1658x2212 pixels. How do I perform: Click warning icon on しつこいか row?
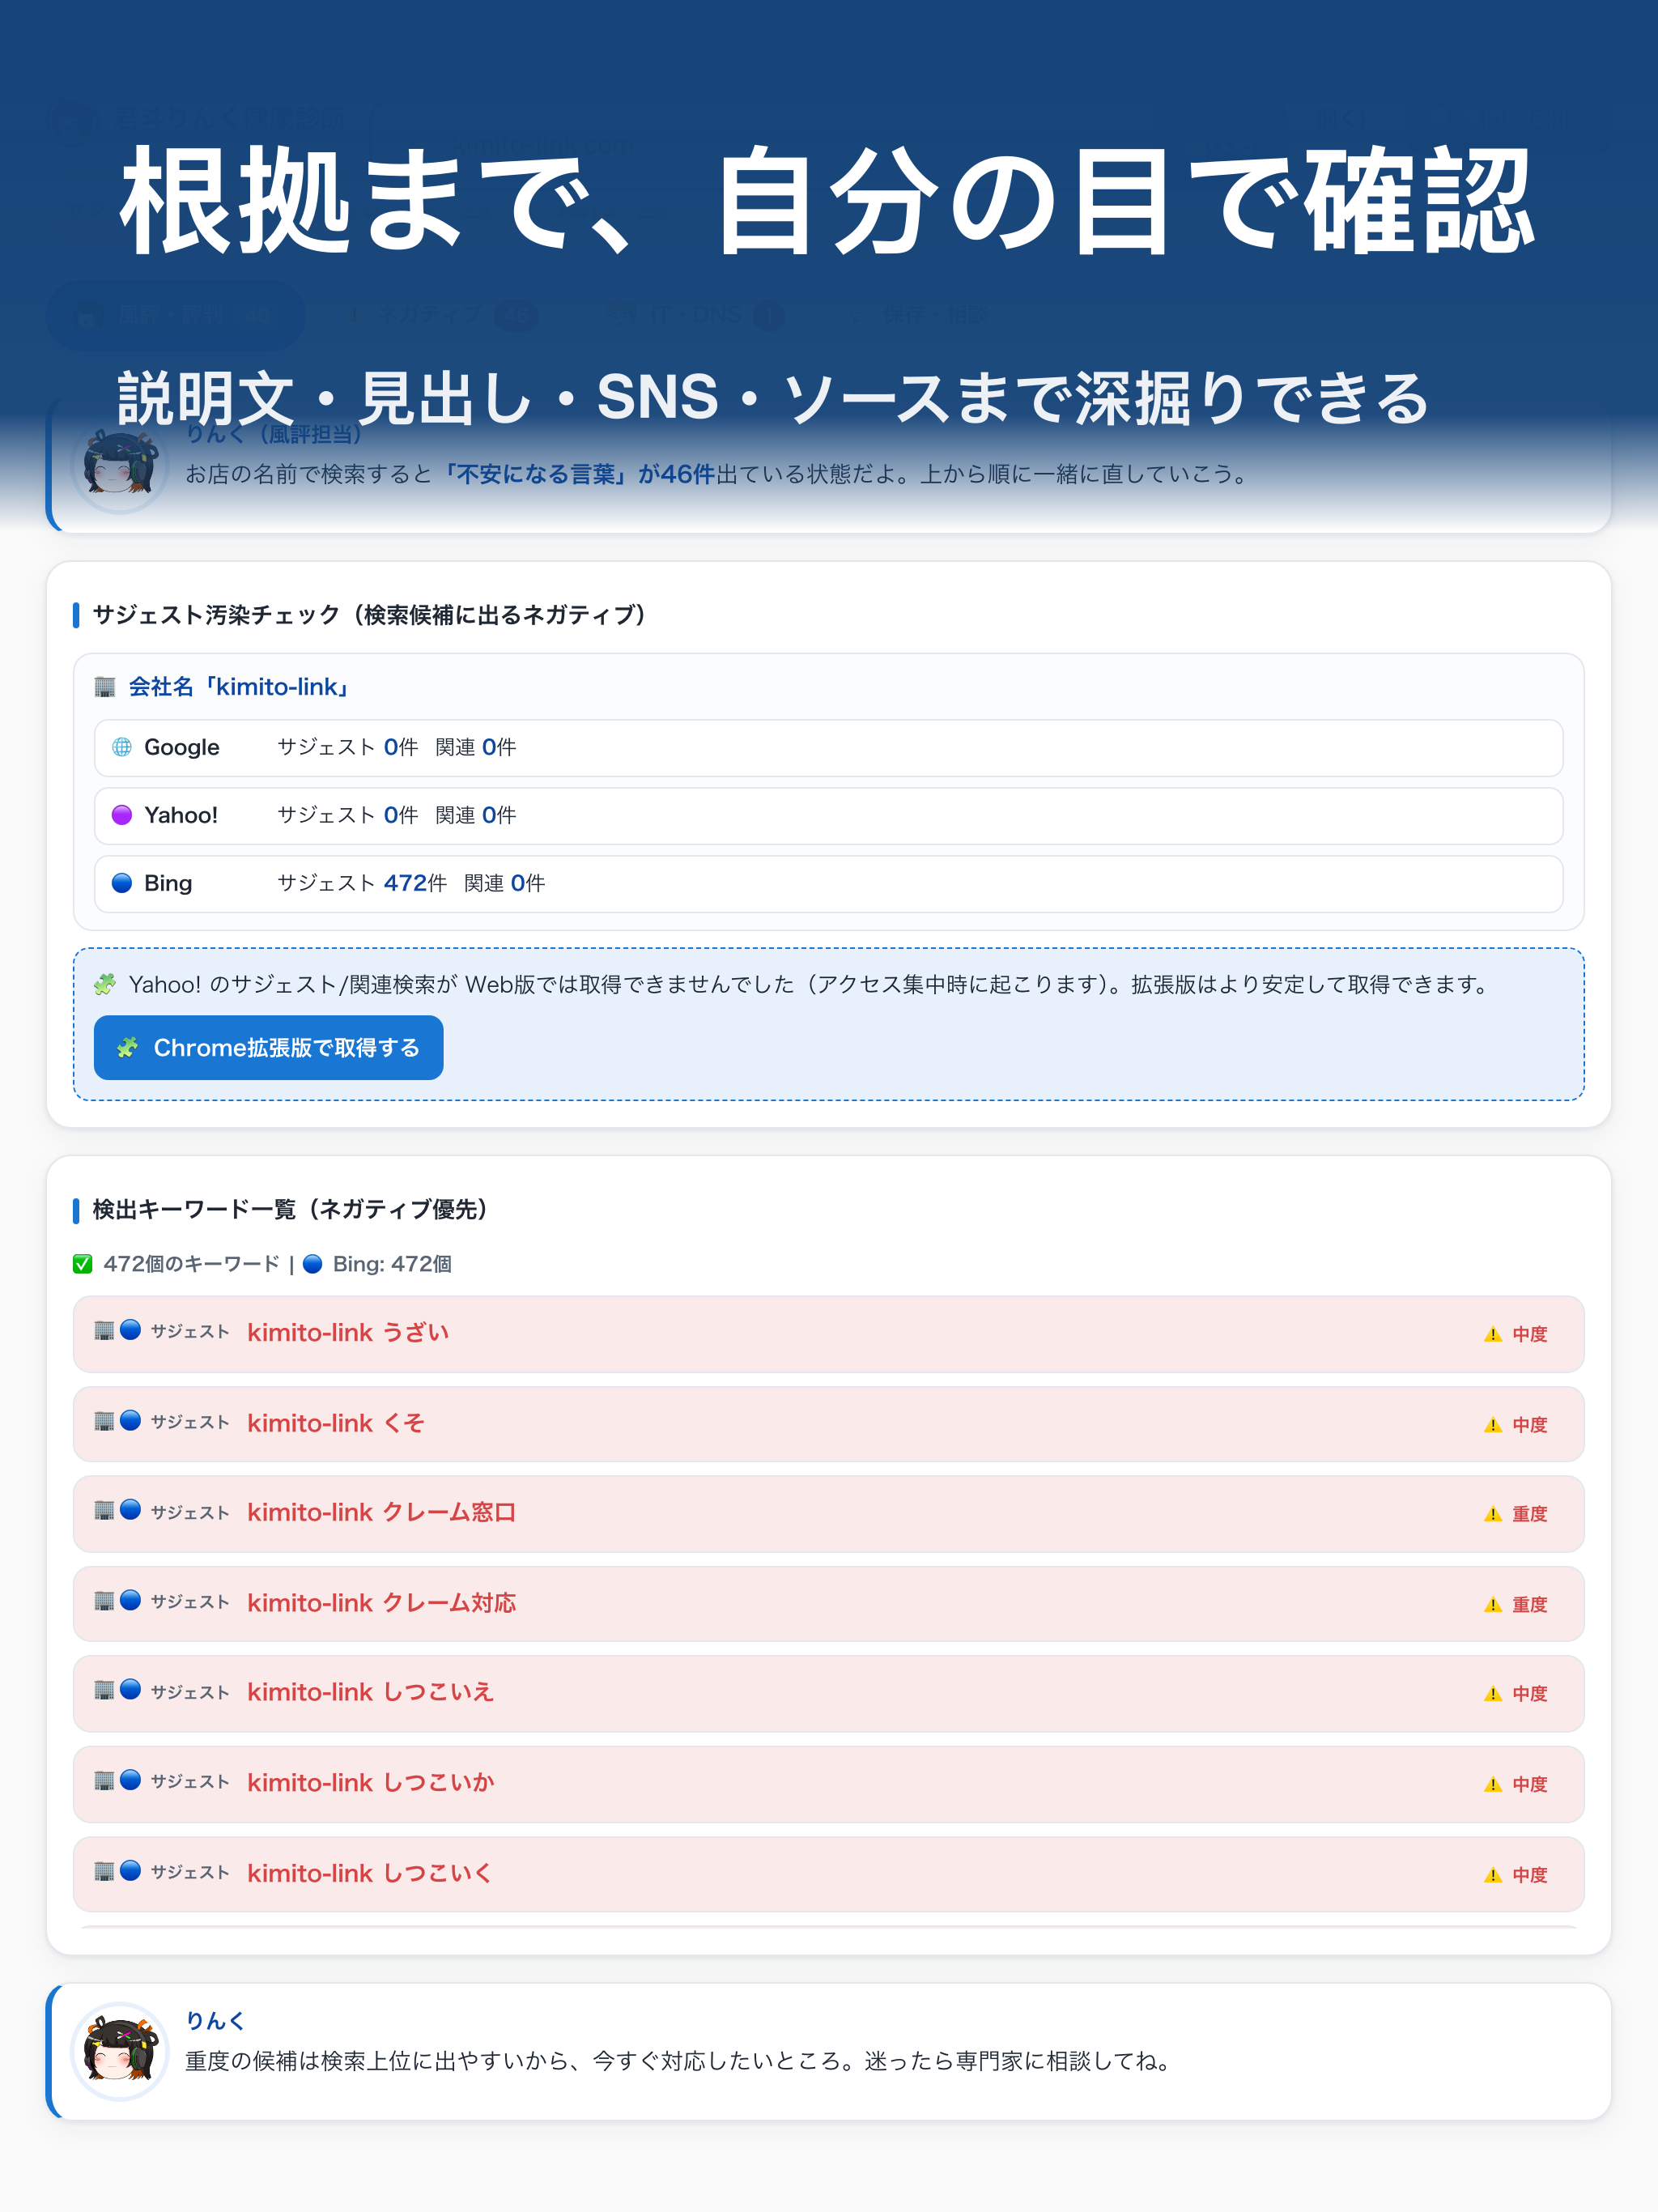[1493, 1785]
